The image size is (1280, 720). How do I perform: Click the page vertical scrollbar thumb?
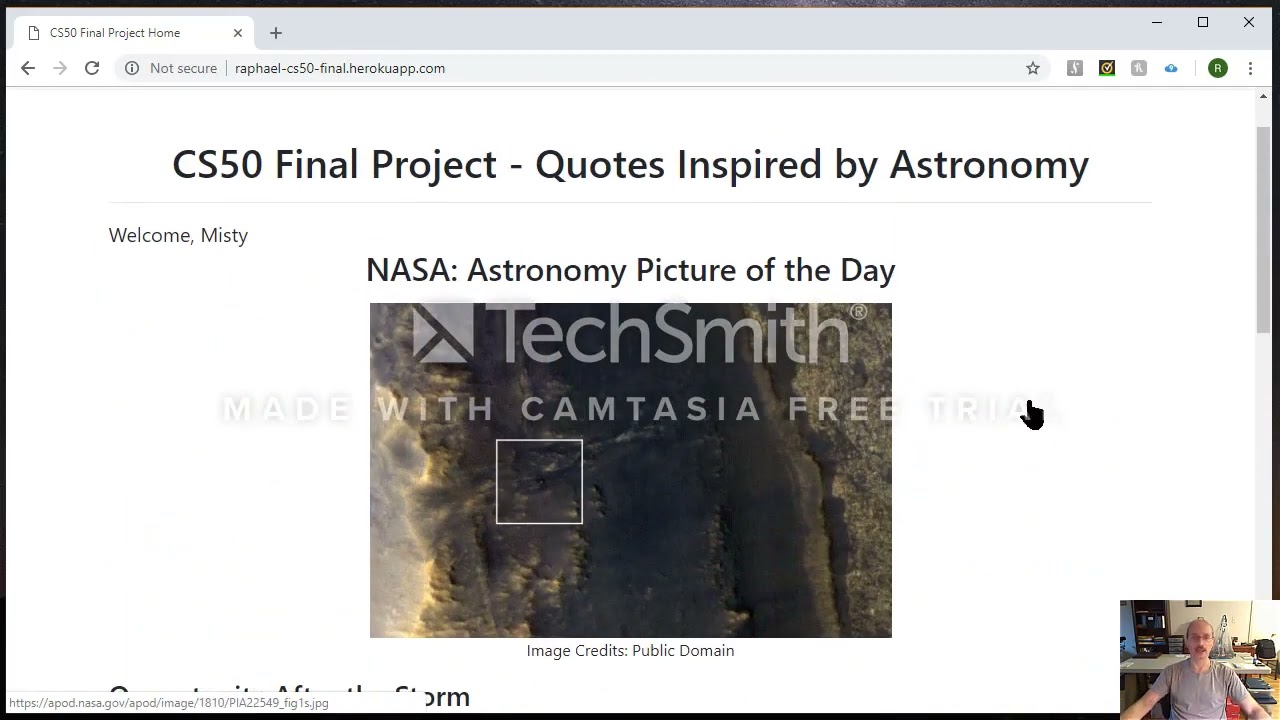tap(1264, 230)
